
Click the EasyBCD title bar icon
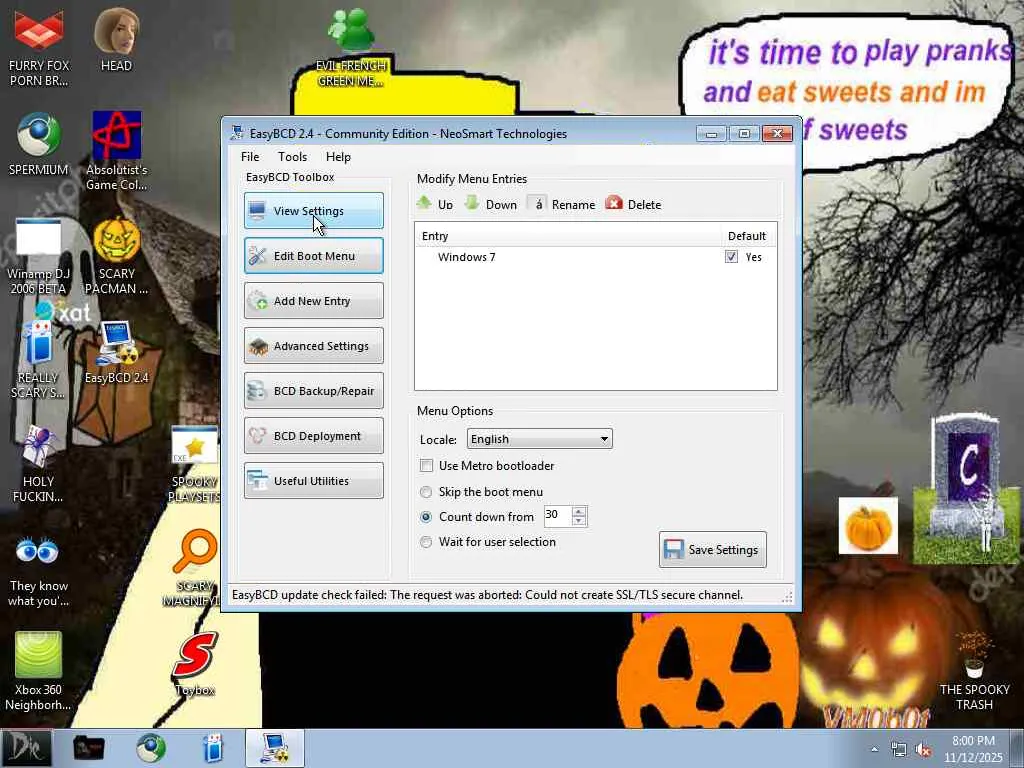pyautogui.click(x=236, y=133)
